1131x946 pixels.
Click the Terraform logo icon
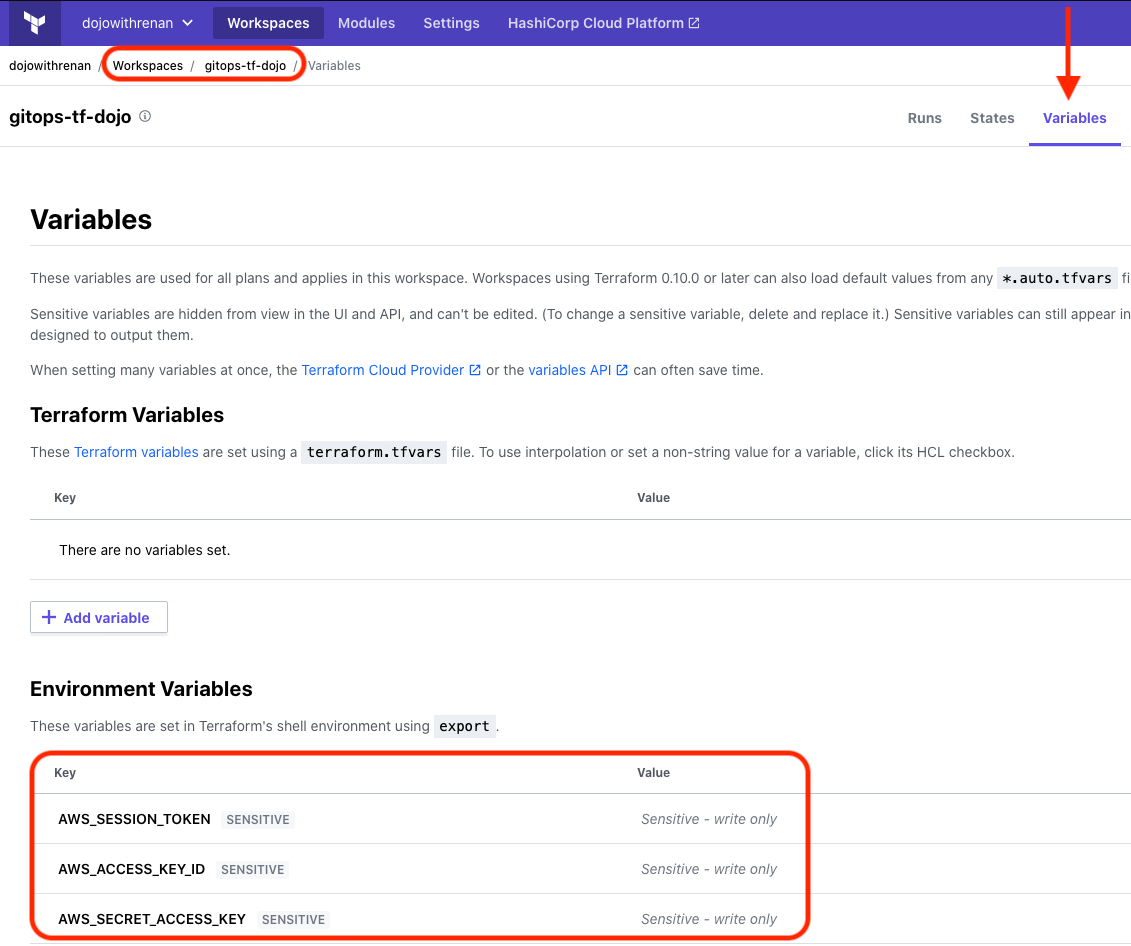[35, 23]
